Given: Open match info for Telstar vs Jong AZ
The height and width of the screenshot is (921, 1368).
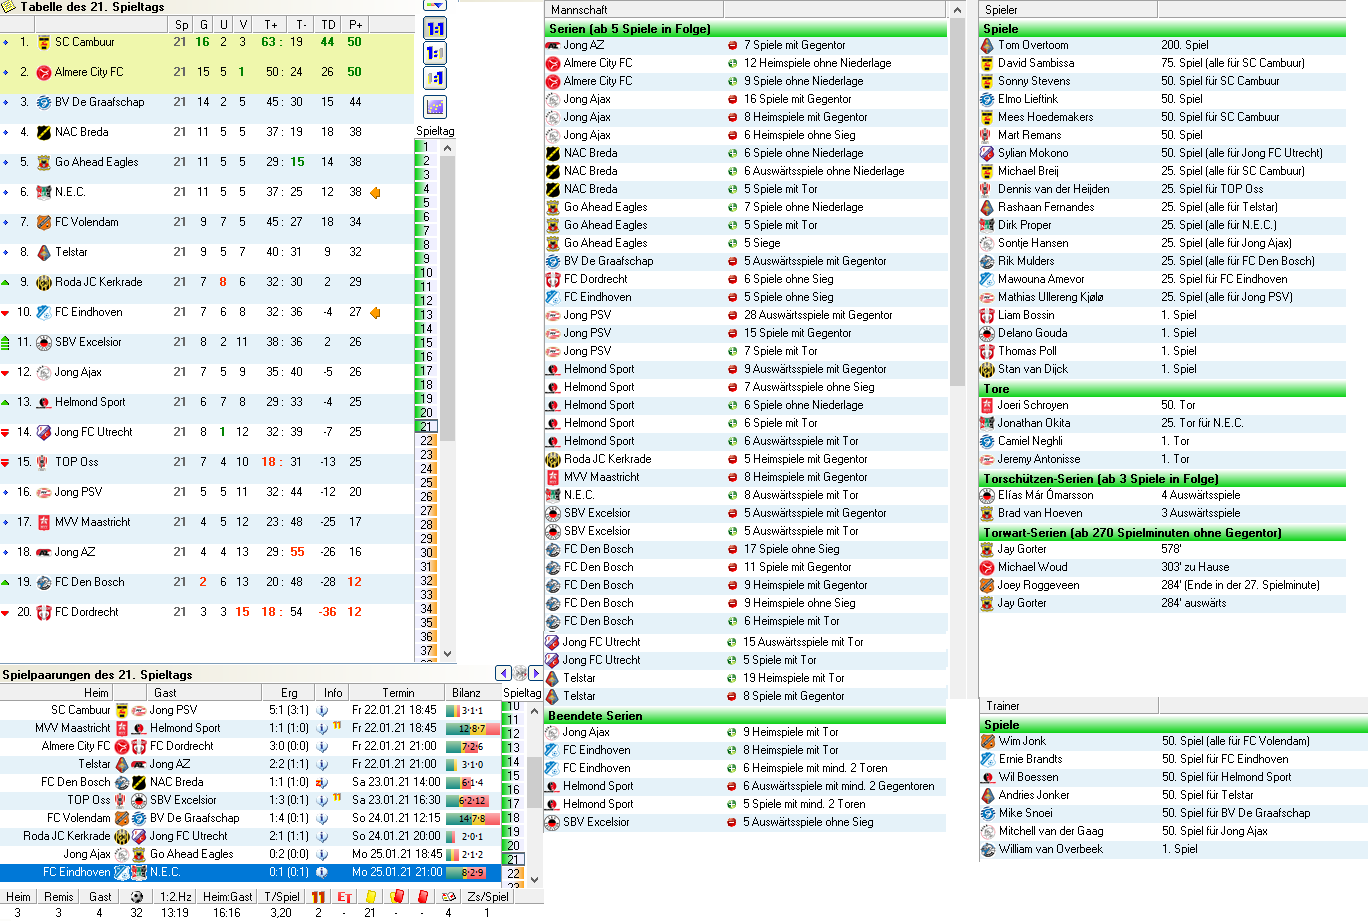Looking at the screenshot, I should [x=322, y=764].
